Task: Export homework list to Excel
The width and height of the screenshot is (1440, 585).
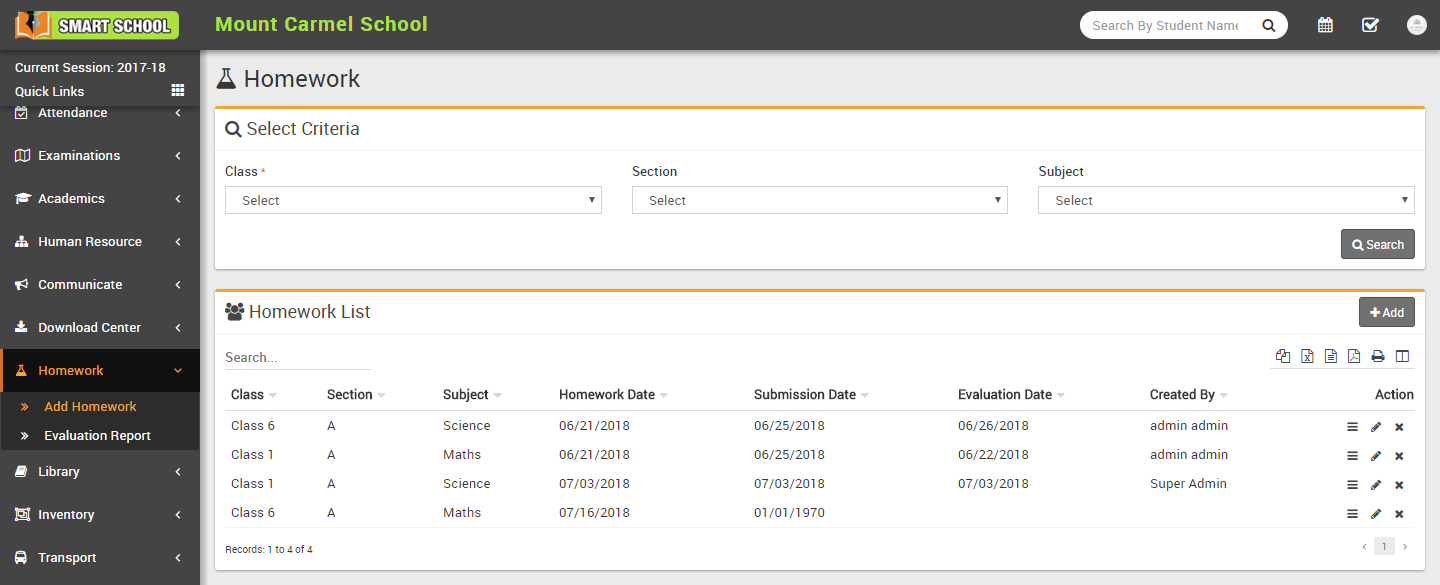Action: pos(1307,356)
